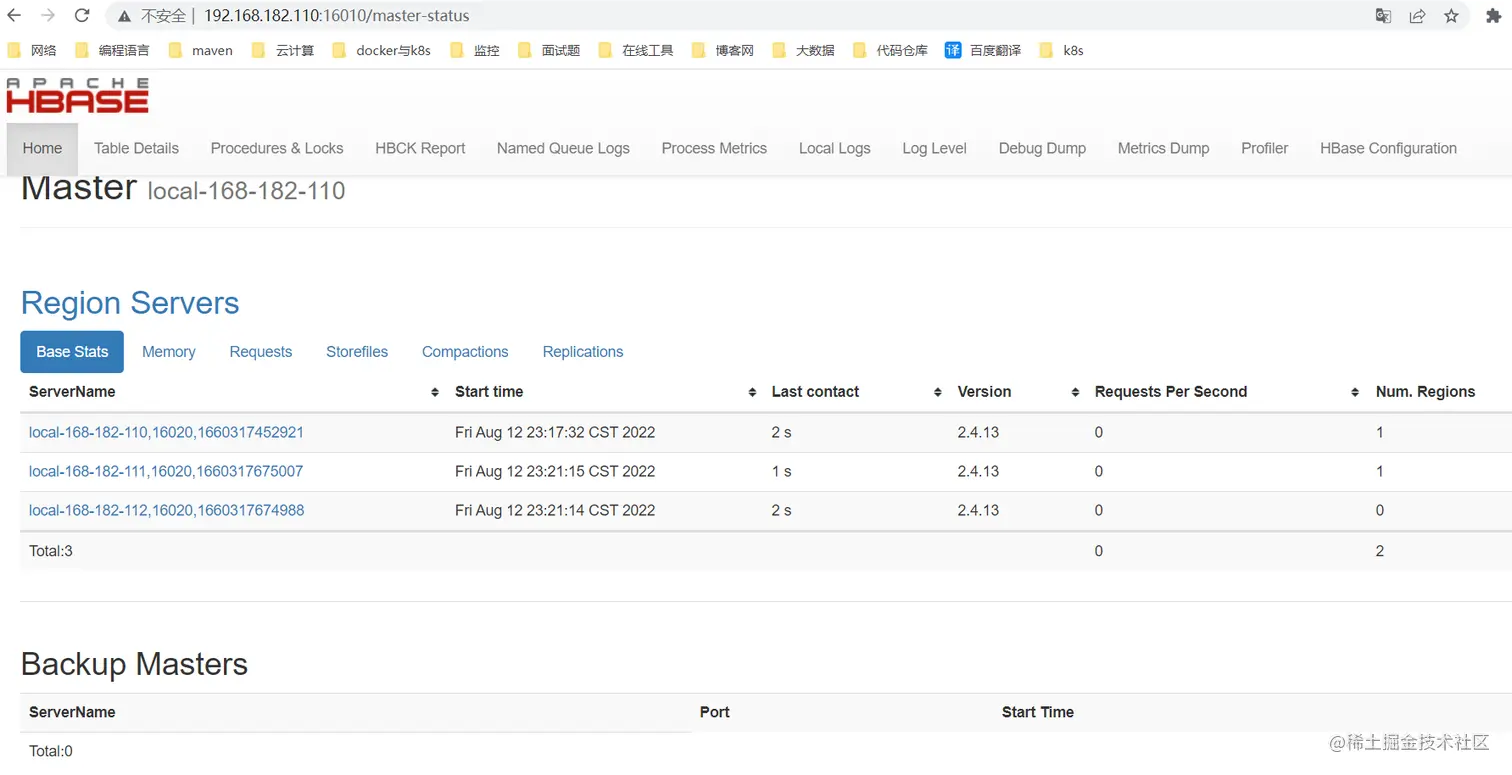
Task: Sort by Last contact column arrows
Action: [x=938, y=392]
